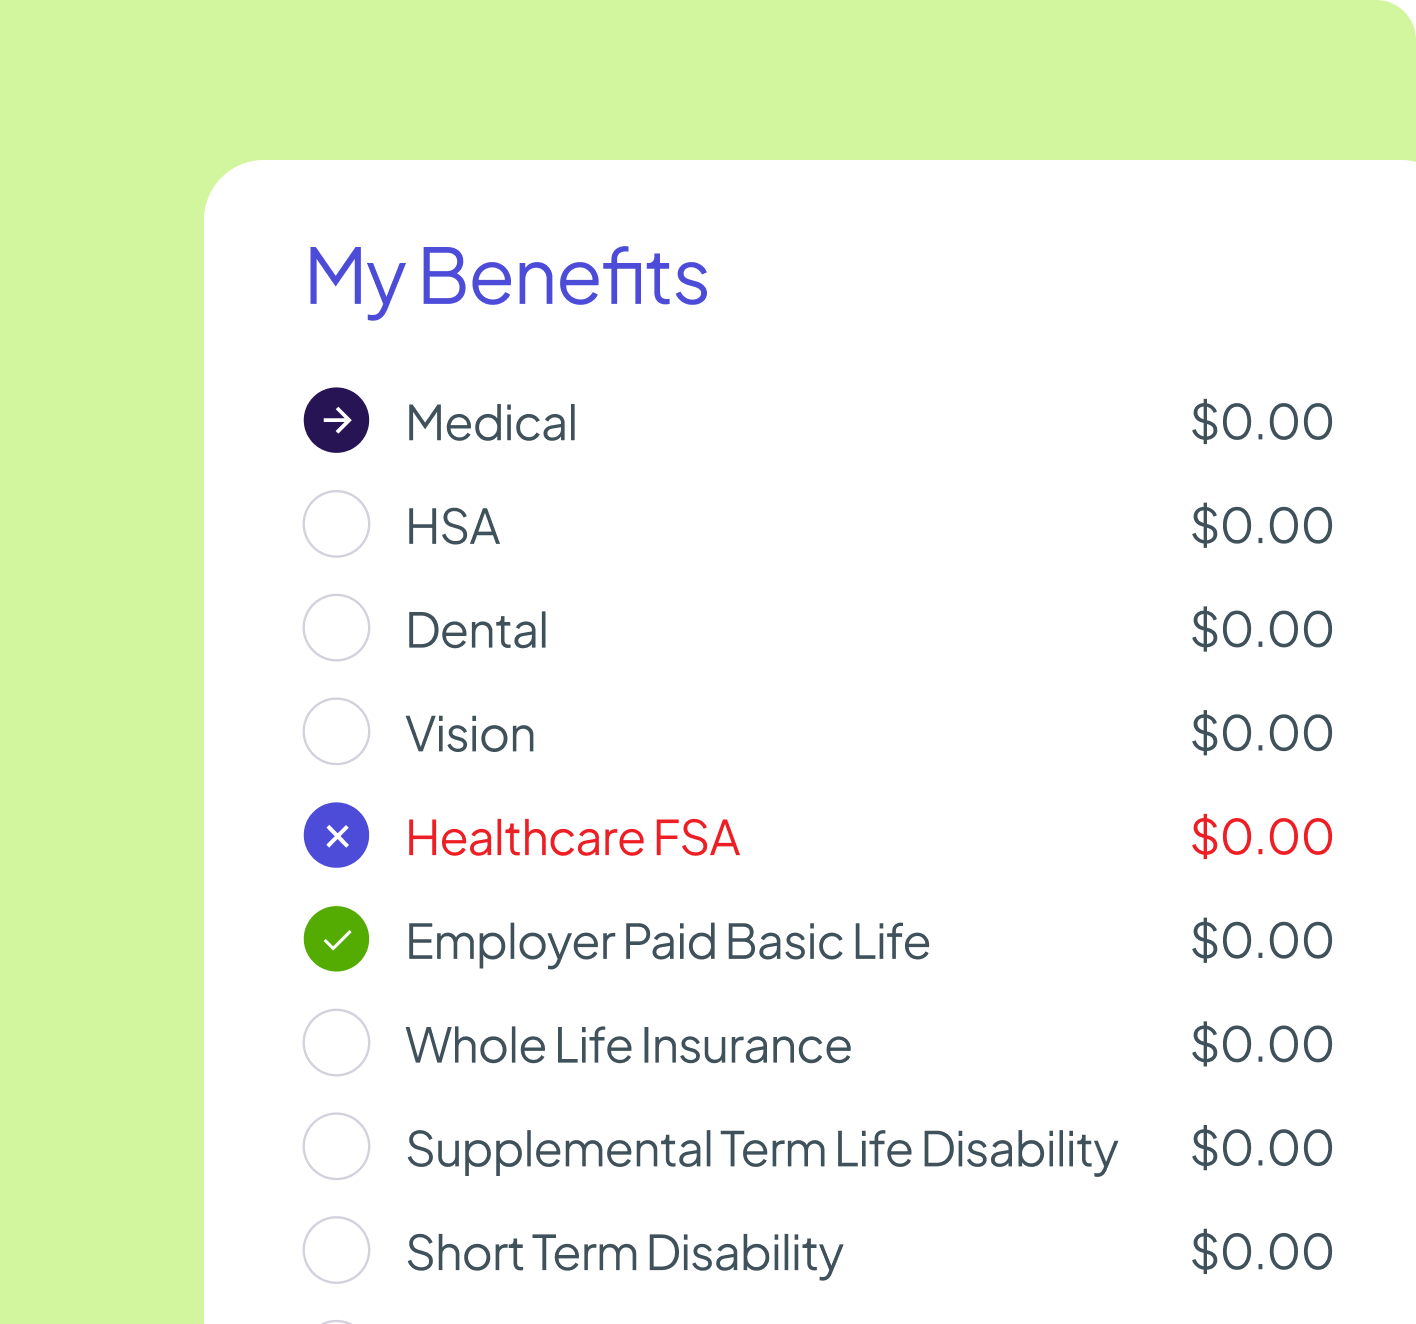Click the red Healthcare FSA label
Screen dimensions: 1416x1324
point(572,838)
